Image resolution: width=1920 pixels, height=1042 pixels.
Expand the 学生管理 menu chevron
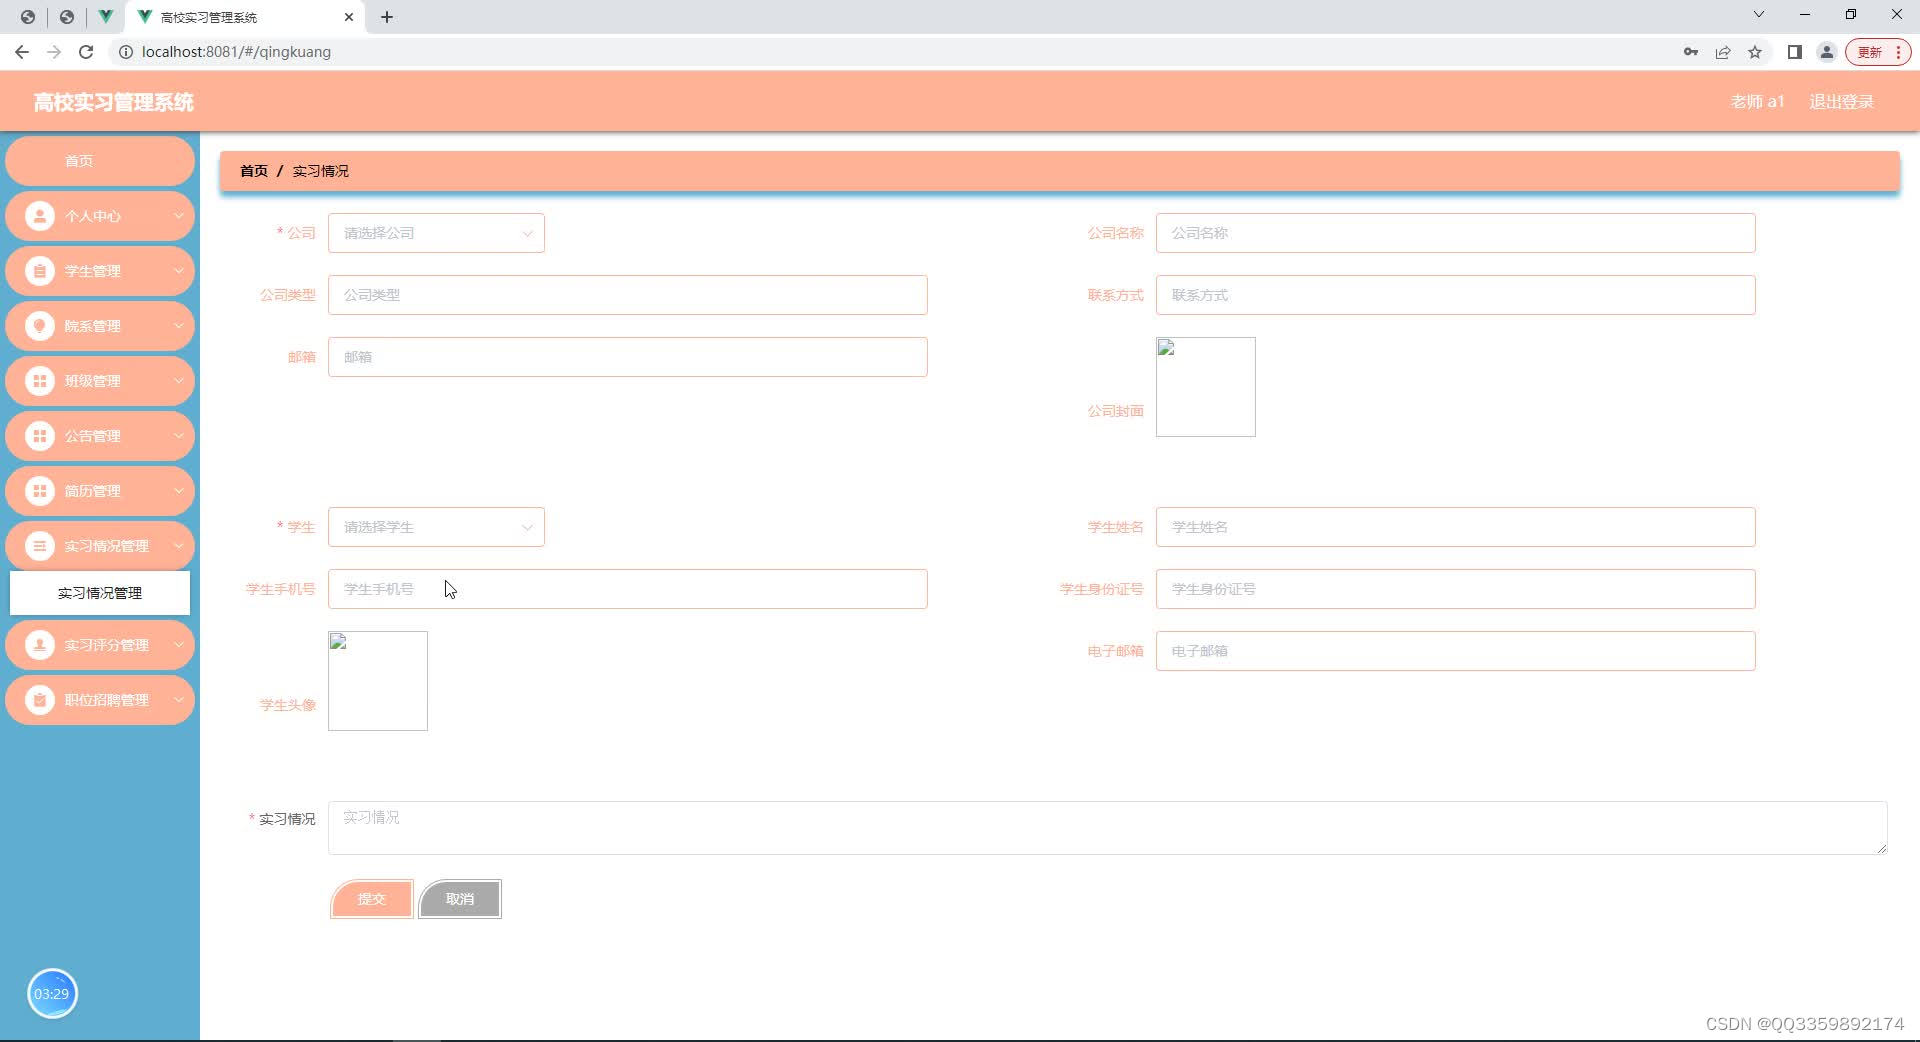pyautogui.click(x=178, y=271)
